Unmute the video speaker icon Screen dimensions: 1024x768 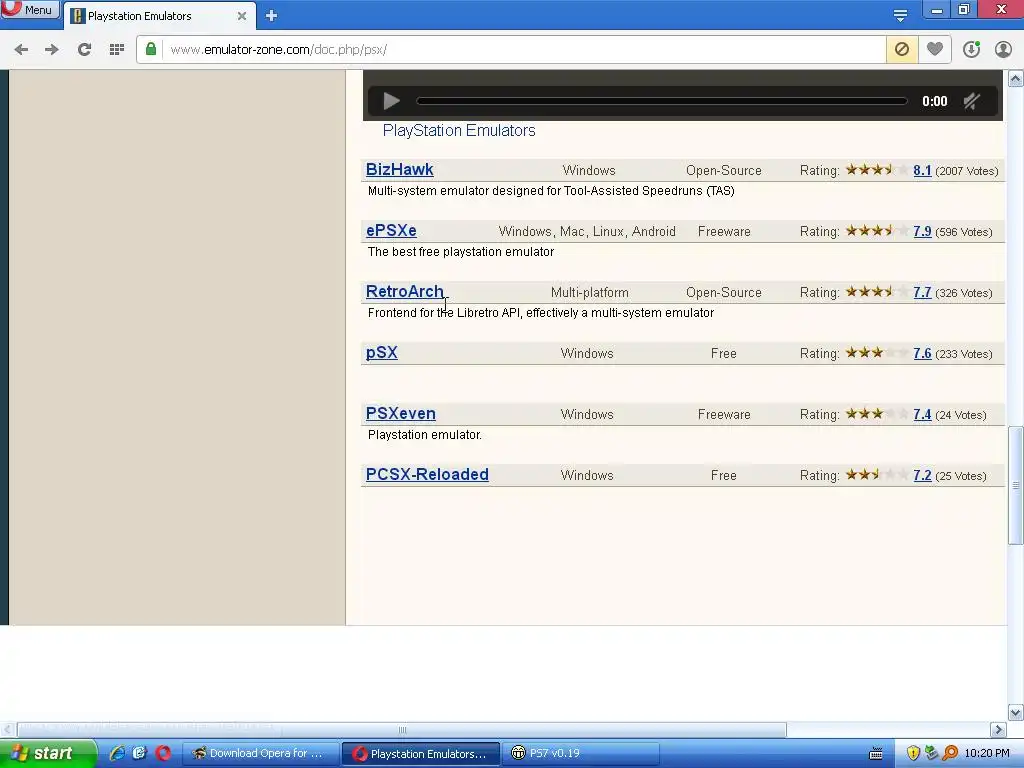coord(972,101)
